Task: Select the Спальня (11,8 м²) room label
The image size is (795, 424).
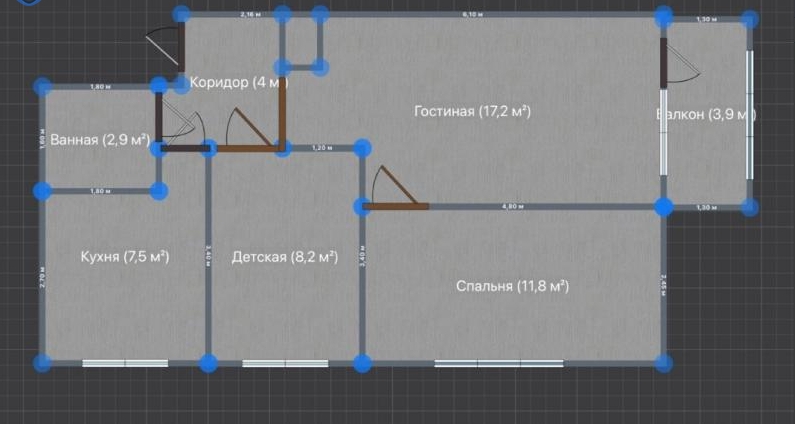Action: [512, 286]
